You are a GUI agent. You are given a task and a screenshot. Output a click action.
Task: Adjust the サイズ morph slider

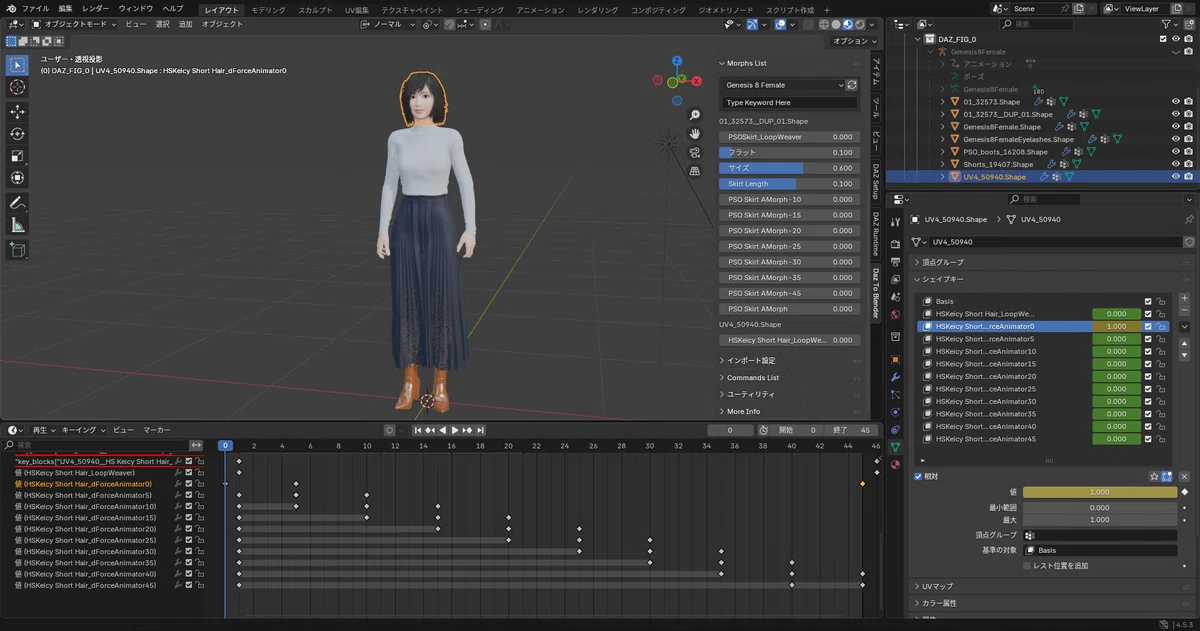pos(788,168)
